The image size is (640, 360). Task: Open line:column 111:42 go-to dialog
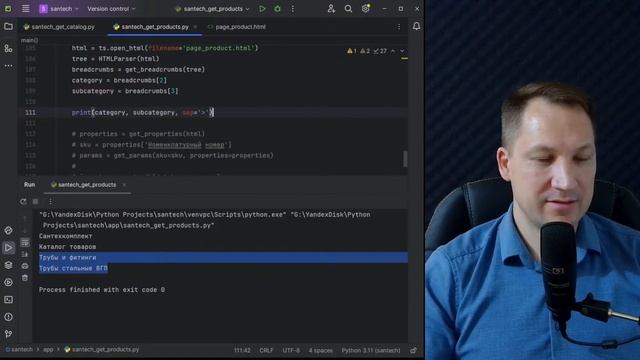[x=242, y=351]
